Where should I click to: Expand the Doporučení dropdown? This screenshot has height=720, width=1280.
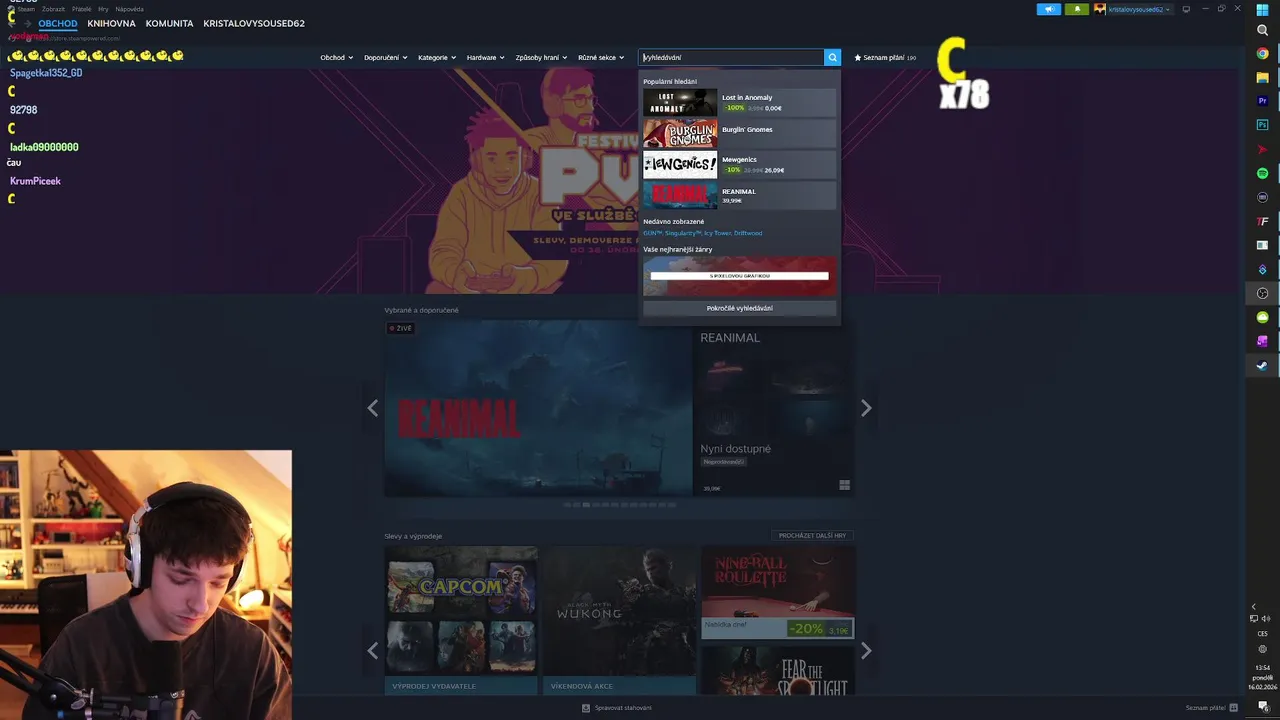coord(385,58)
